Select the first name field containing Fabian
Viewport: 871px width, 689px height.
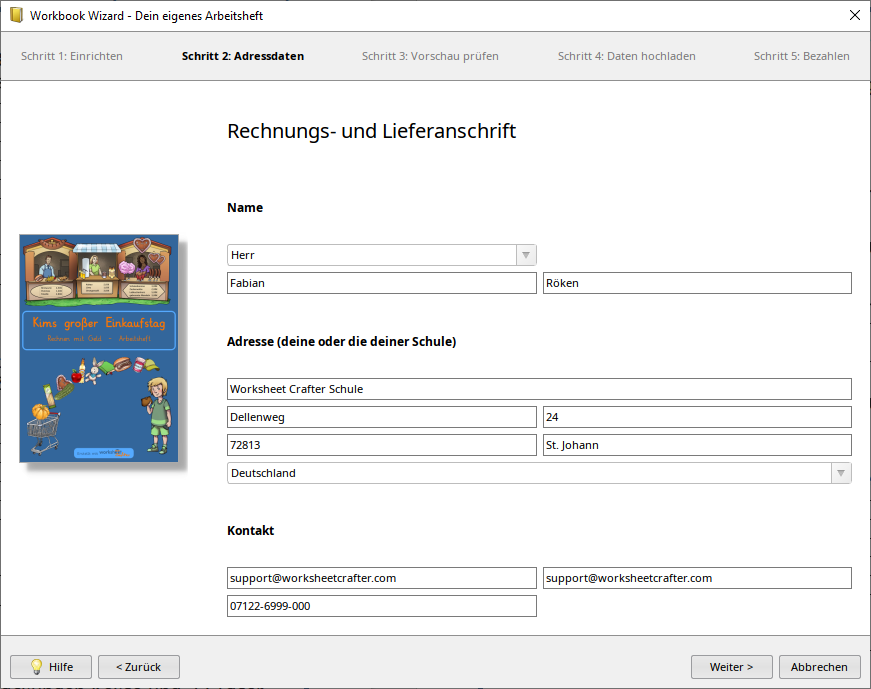pos(381,283)
